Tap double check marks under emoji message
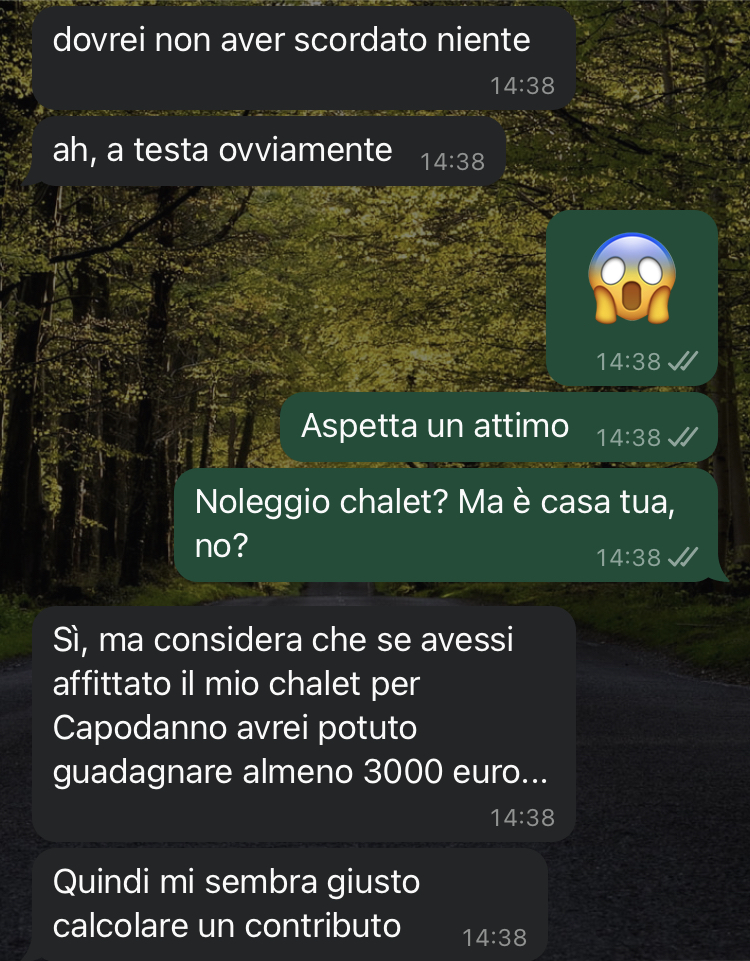The width and height of the screenshot is (750, 961). pos(683,362)
